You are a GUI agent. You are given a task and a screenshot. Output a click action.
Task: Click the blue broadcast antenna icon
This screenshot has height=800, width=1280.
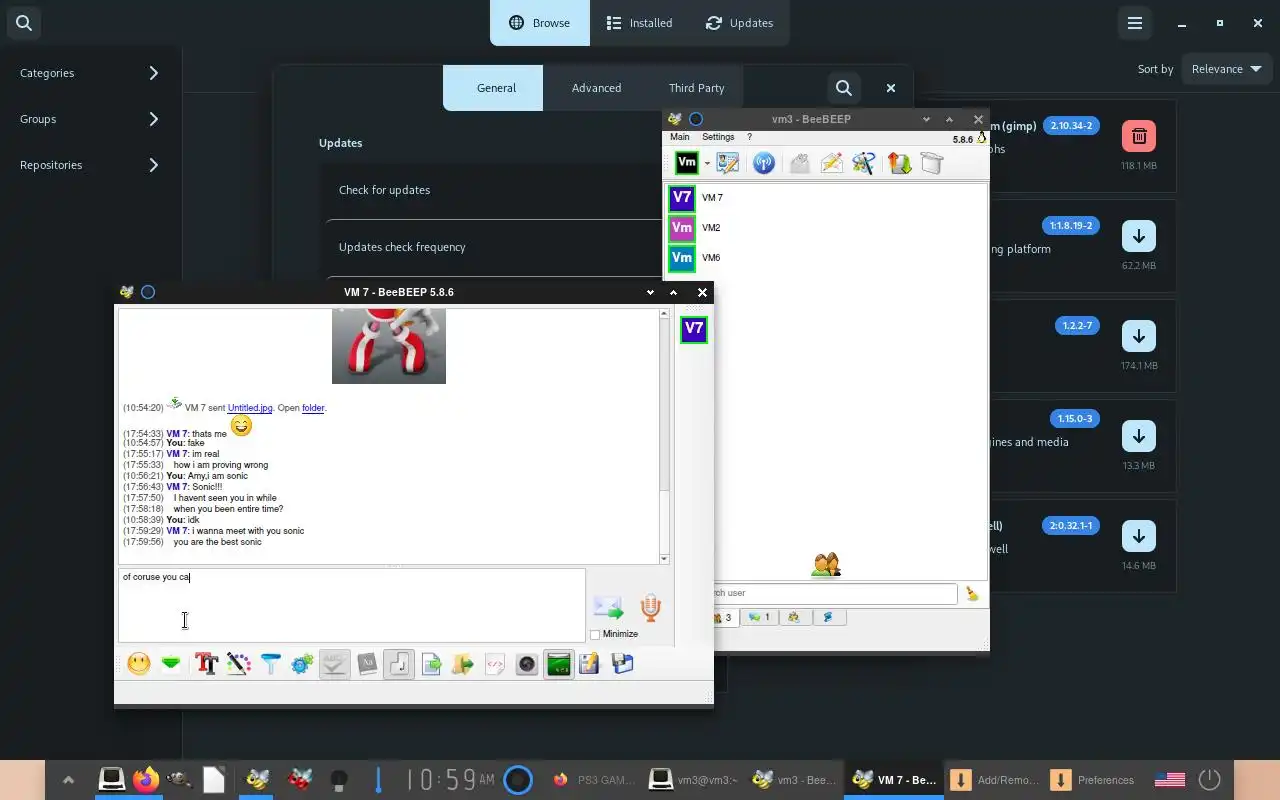(x=764, y=163)
